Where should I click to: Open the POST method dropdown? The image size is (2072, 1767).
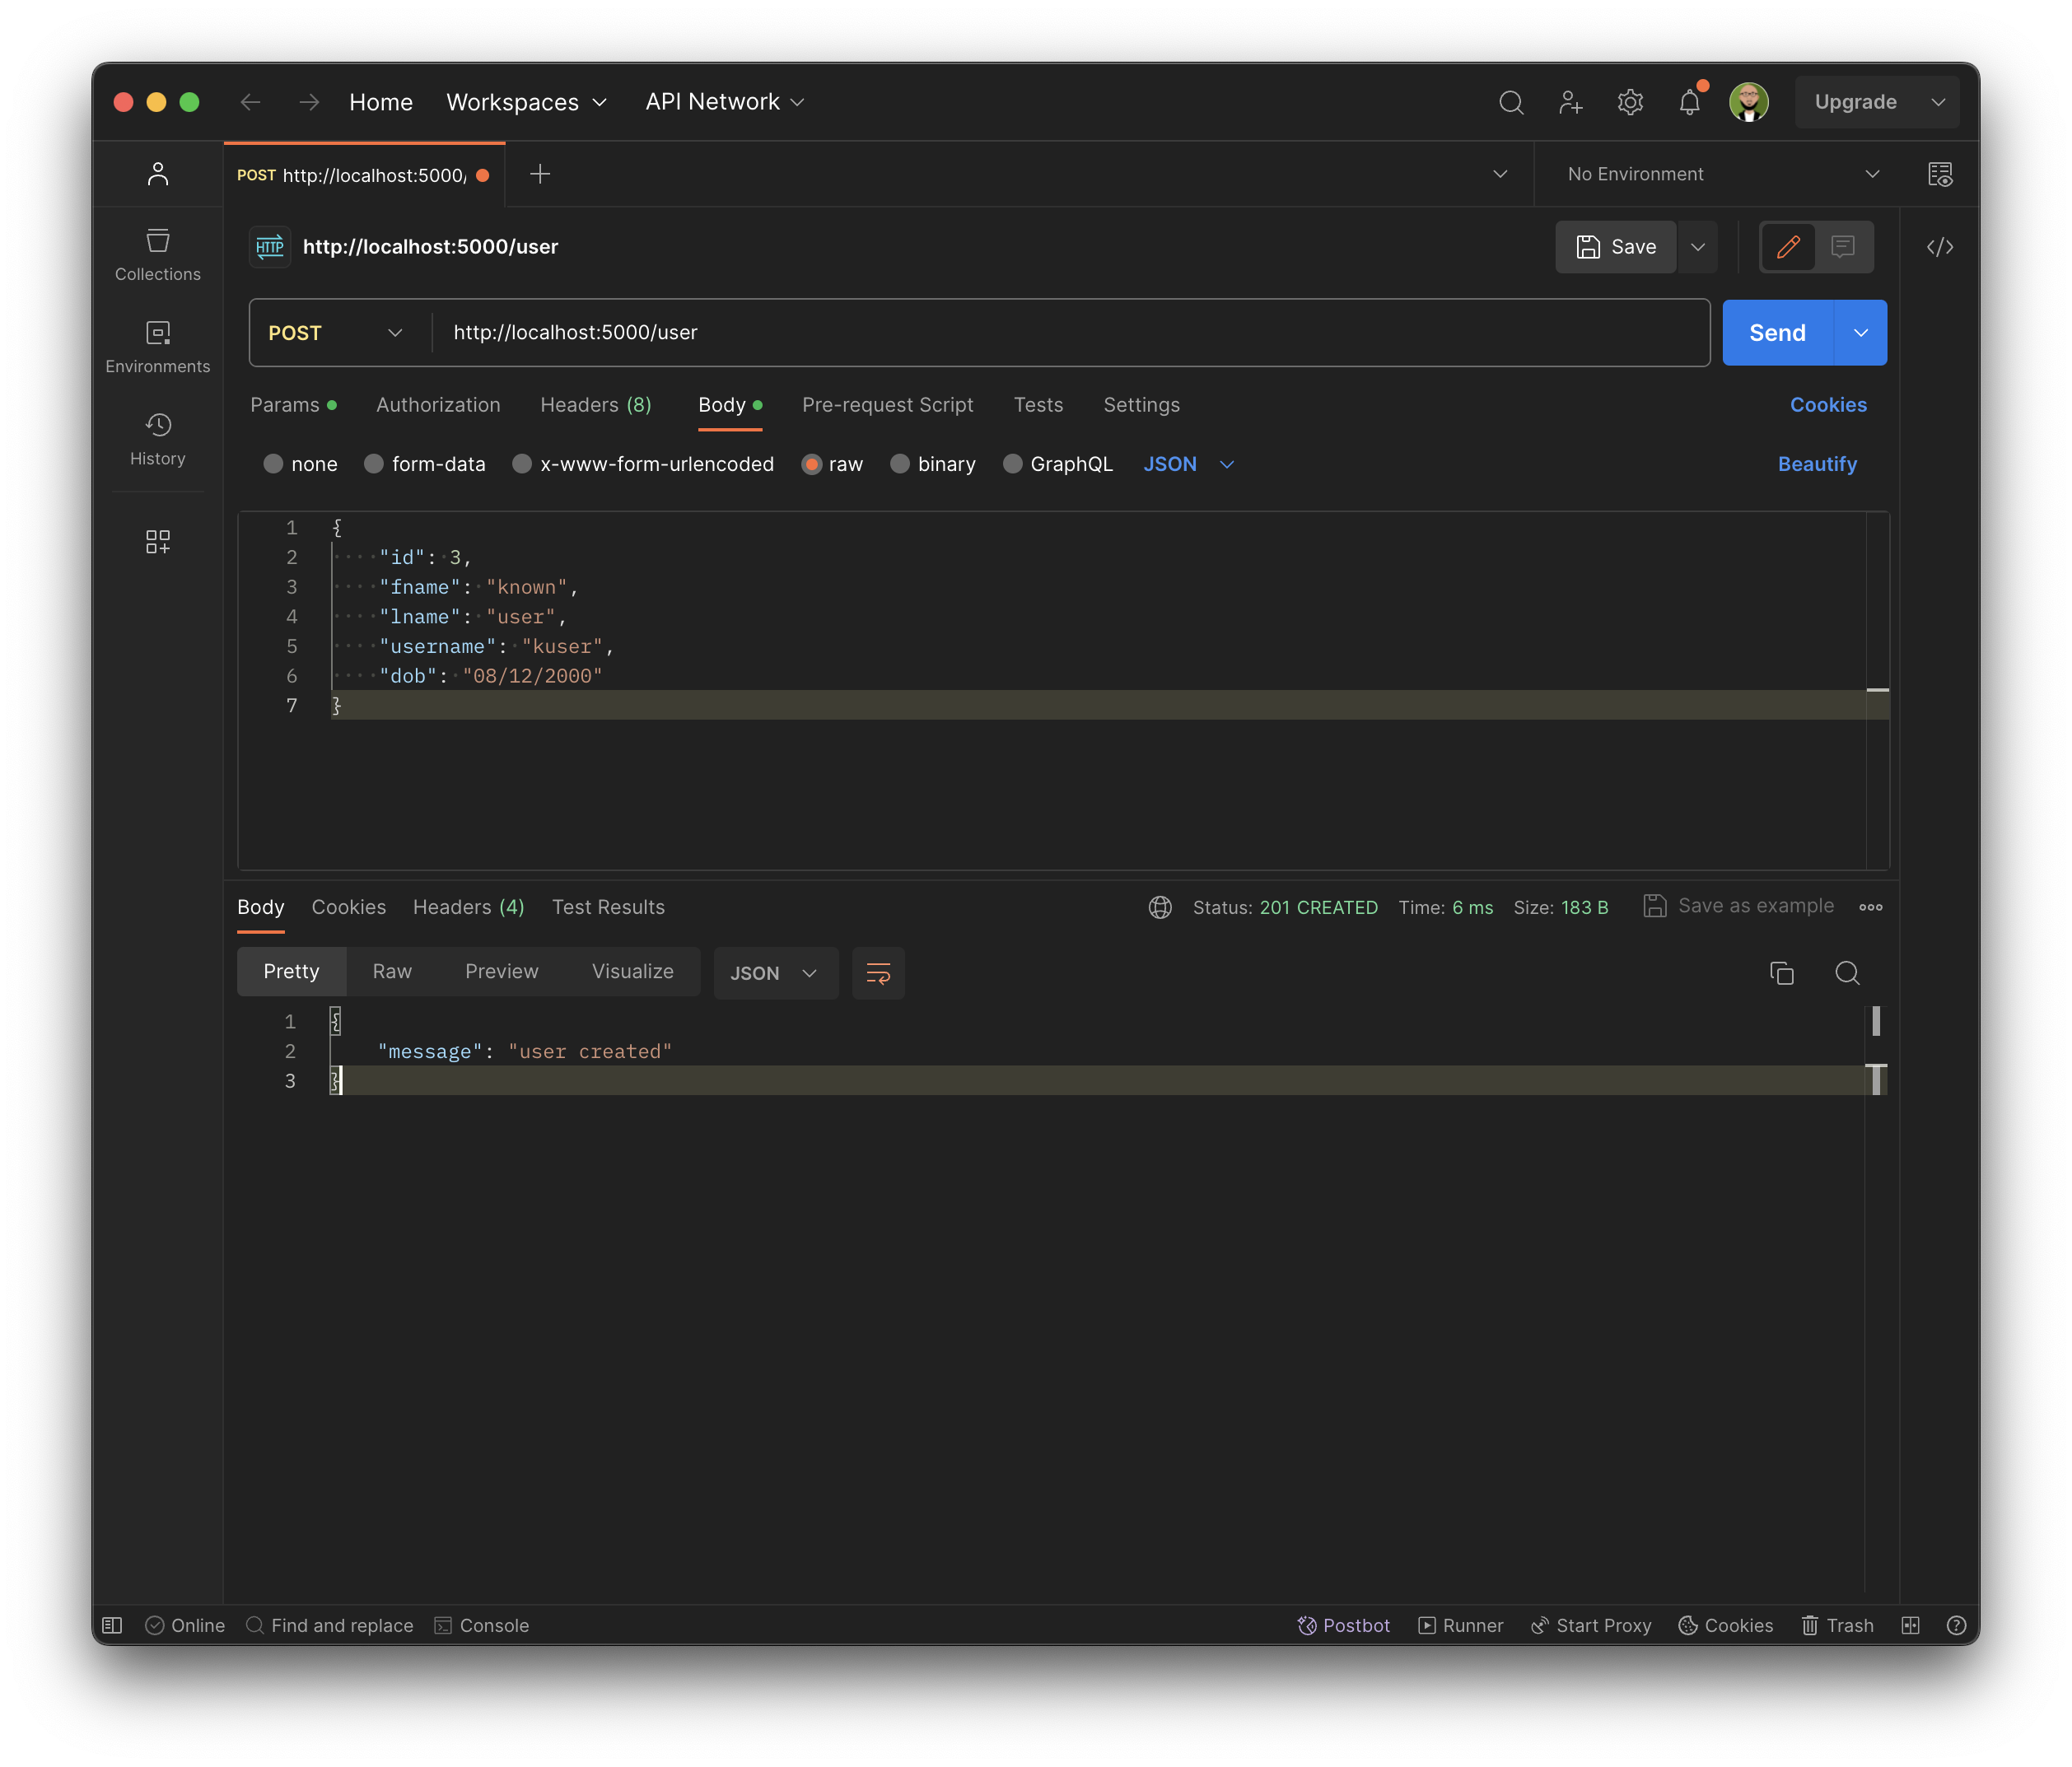[x=336, y=332]
